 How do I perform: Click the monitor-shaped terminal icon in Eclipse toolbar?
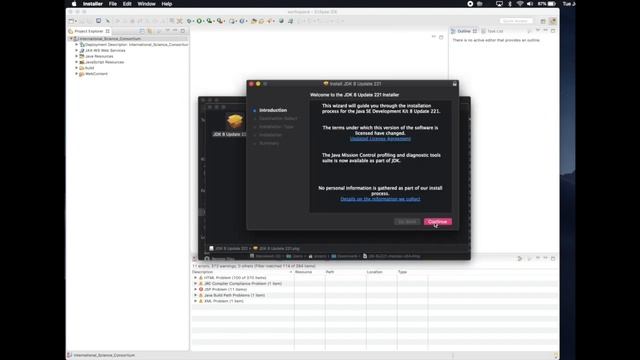pyautogui.click(x=98, y=21)
